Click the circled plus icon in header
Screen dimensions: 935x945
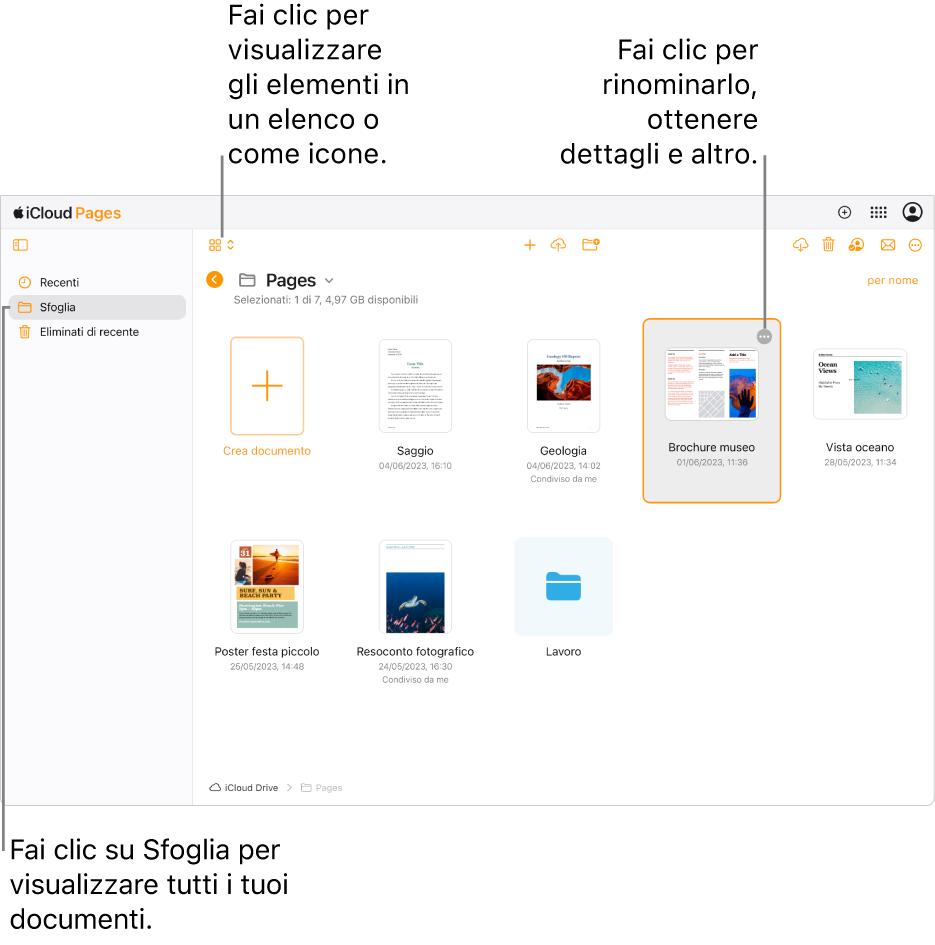coord(845,212)
